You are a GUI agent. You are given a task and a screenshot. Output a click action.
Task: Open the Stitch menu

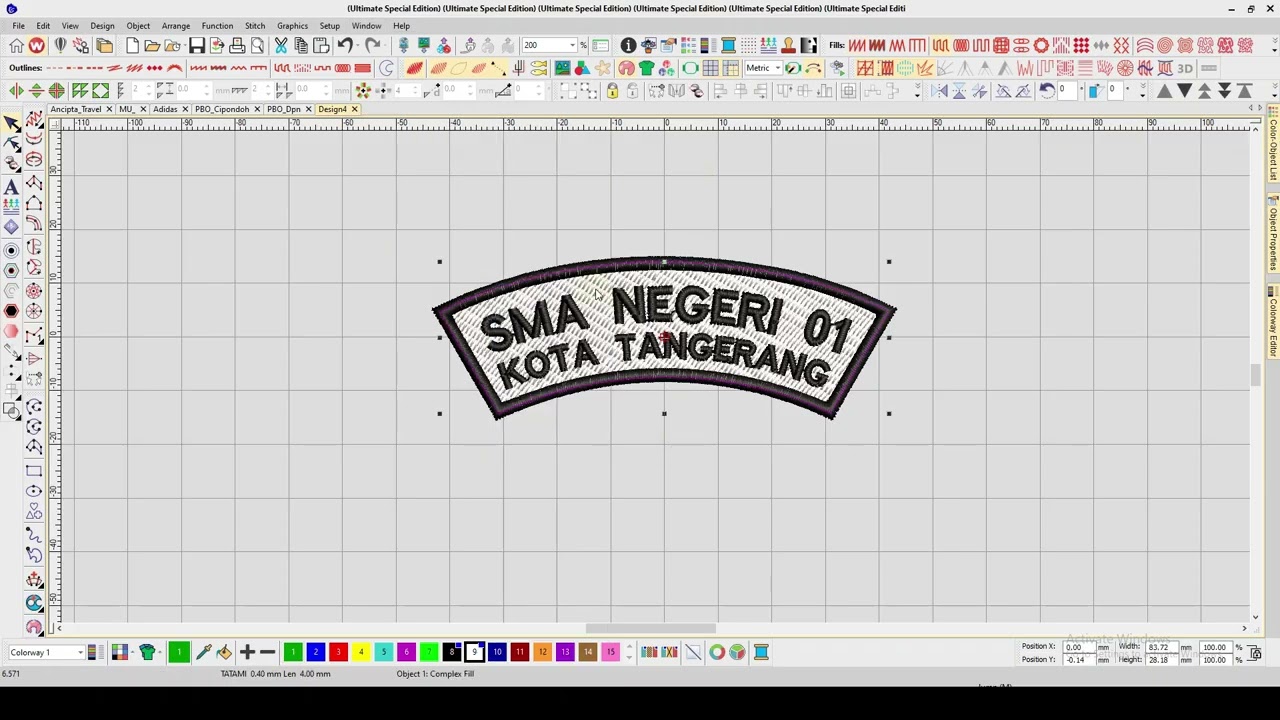point(255,26)
